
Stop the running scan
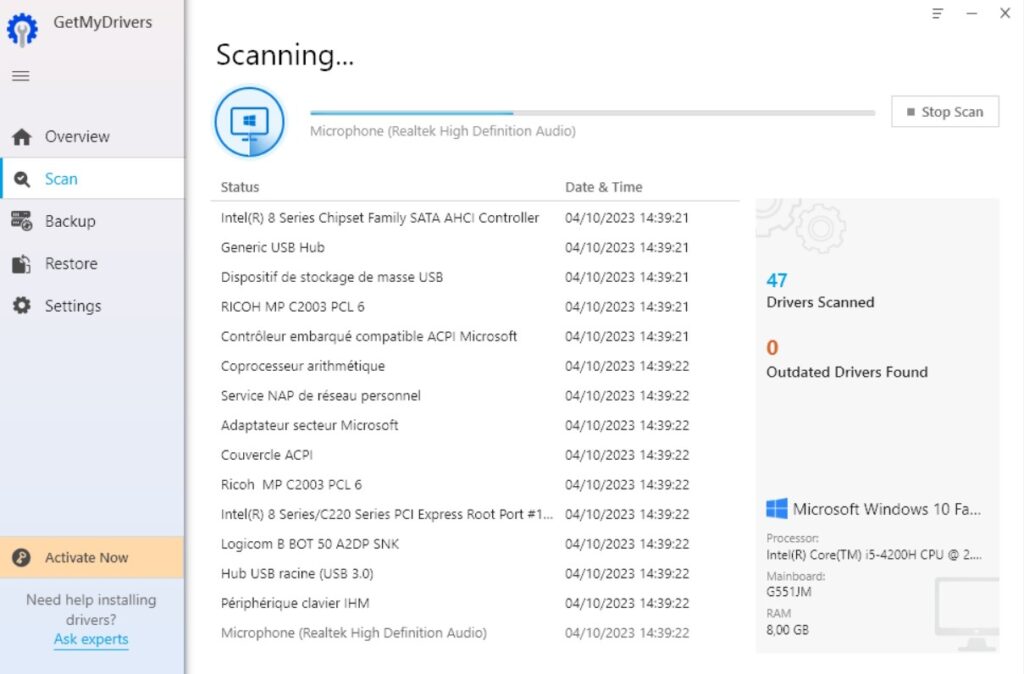pos(945,112)
